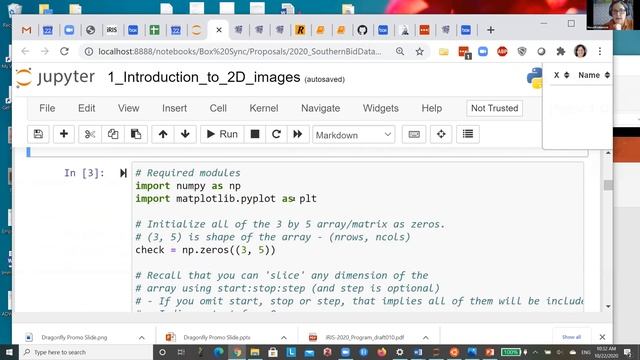Run cell 3 with the step icon
This screenshot has width=640, height=360.
[123, 173]
